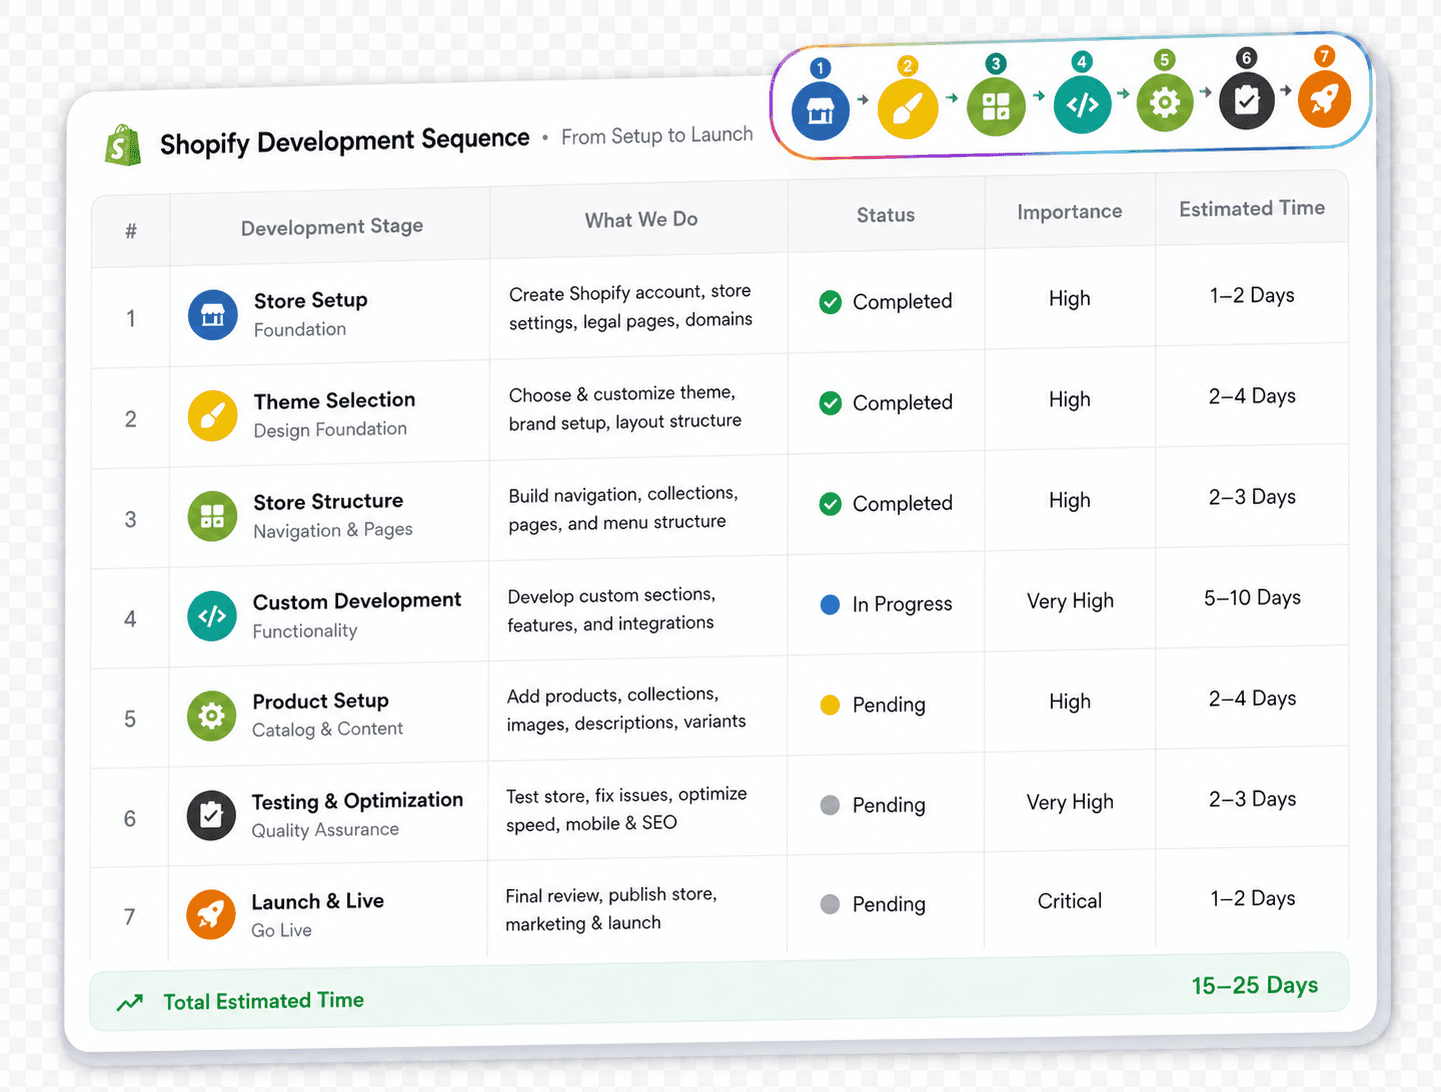Viewport: 1441px width, 1092px height.
Task: Click the Quality Assurance subtitle
Action: pos(325,830)
